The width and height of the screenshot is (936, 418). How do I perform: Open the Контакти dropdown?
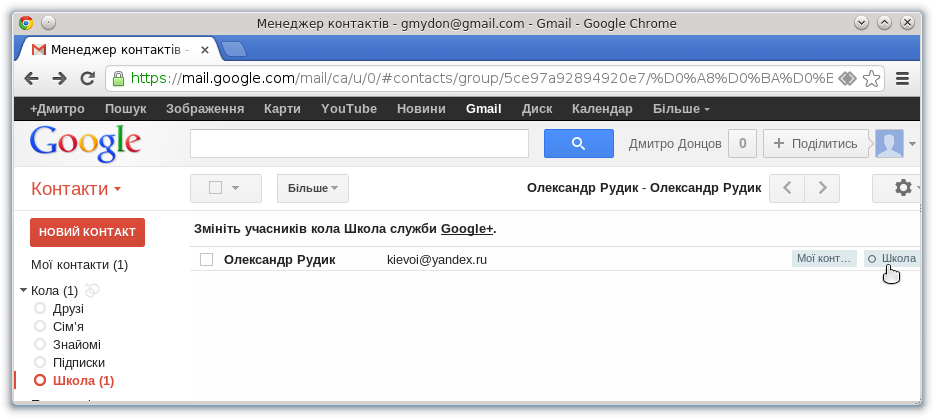76,189
